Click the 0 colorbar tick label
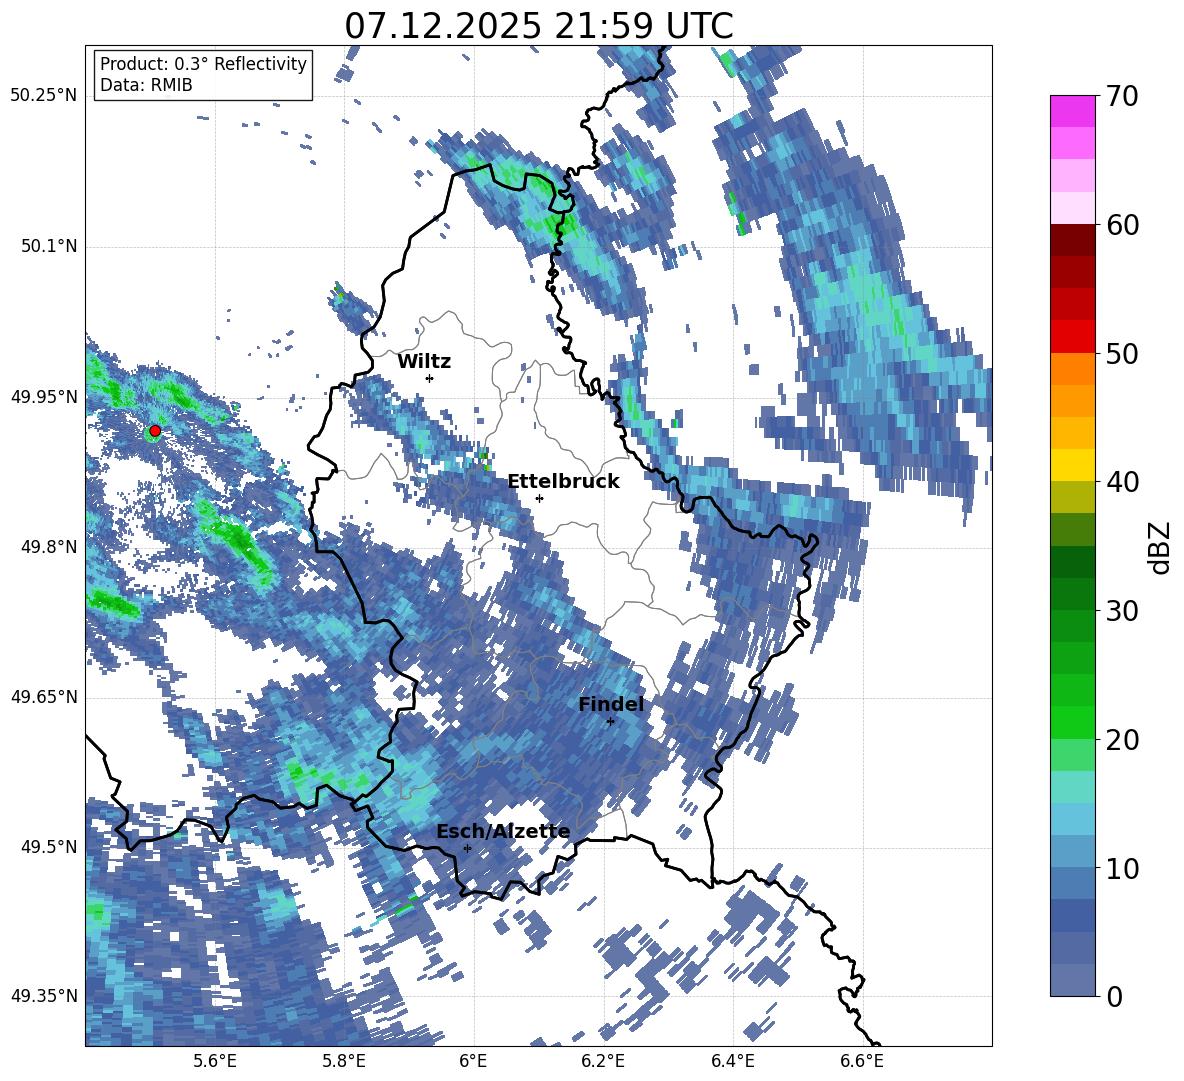Viewport: 1184px width, 1081px height. tap(1115, 996)
